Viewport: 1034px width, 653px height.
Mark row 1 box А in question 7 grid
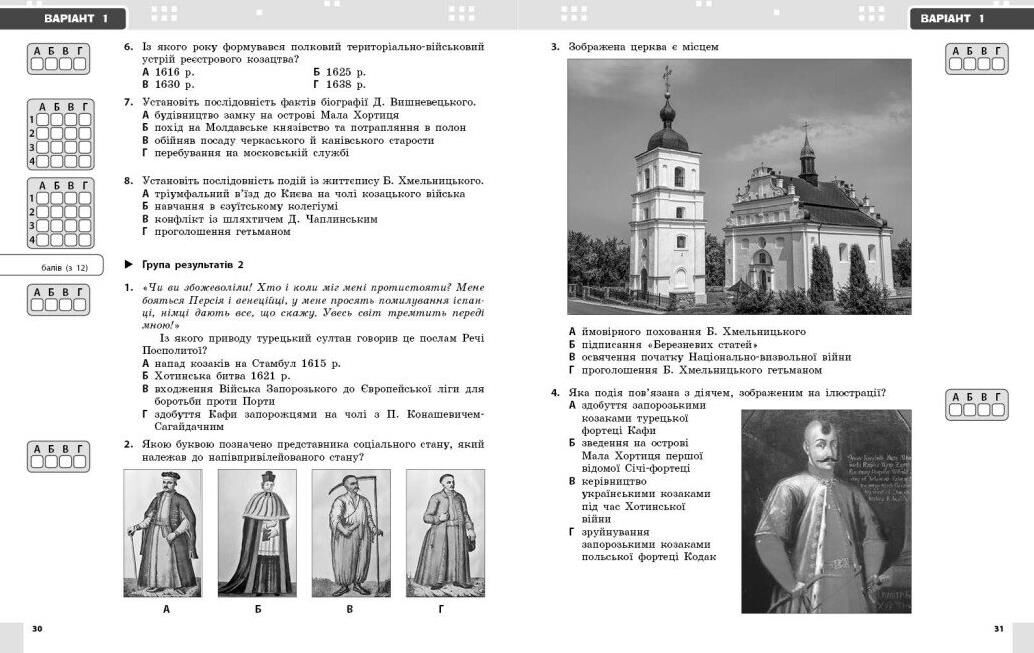pos(44,119)
